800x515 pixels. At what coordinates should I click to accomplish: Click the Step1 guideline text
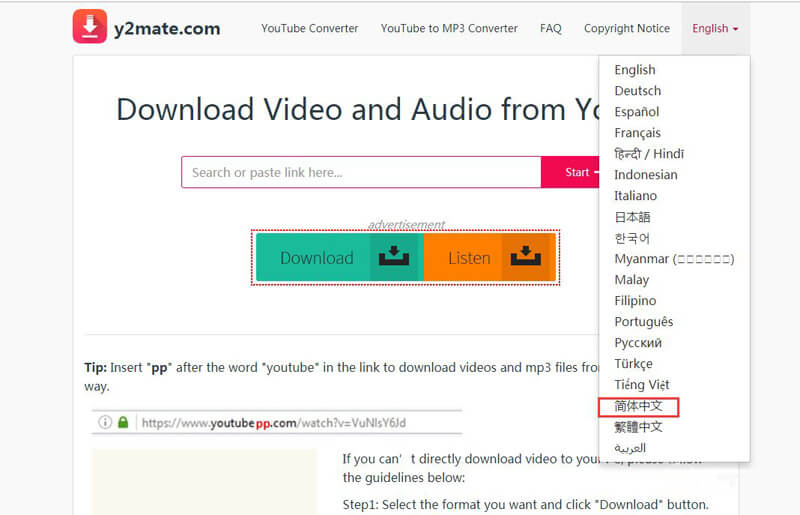click(526, 505)
